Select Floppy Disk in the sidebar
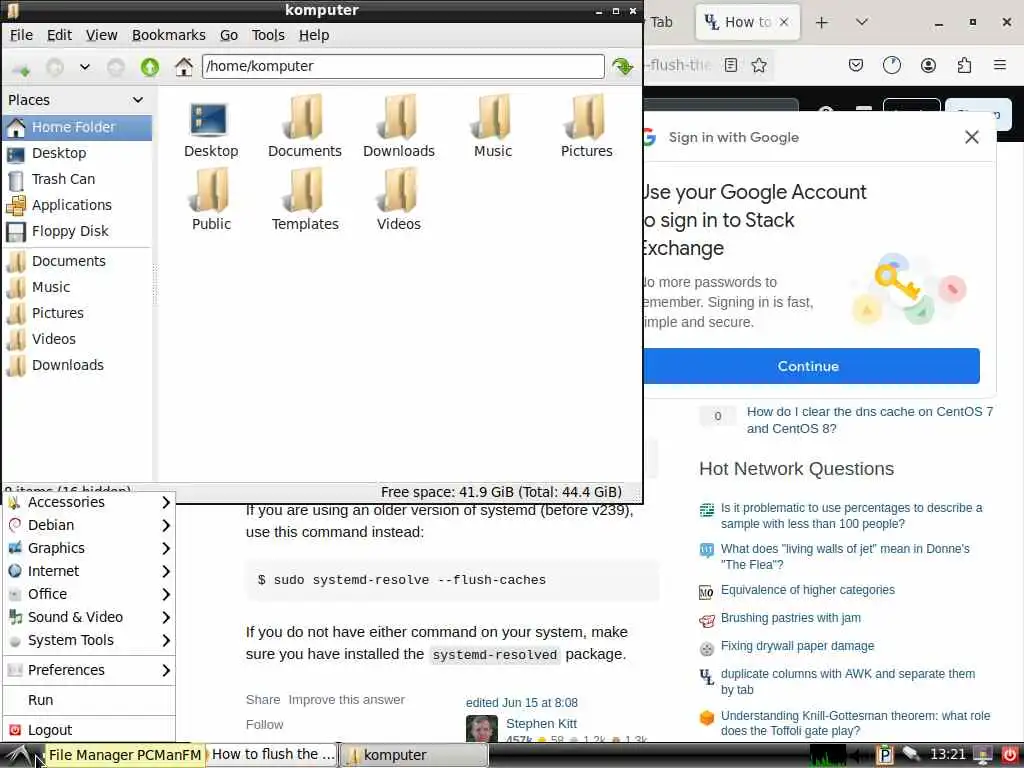 77,232
